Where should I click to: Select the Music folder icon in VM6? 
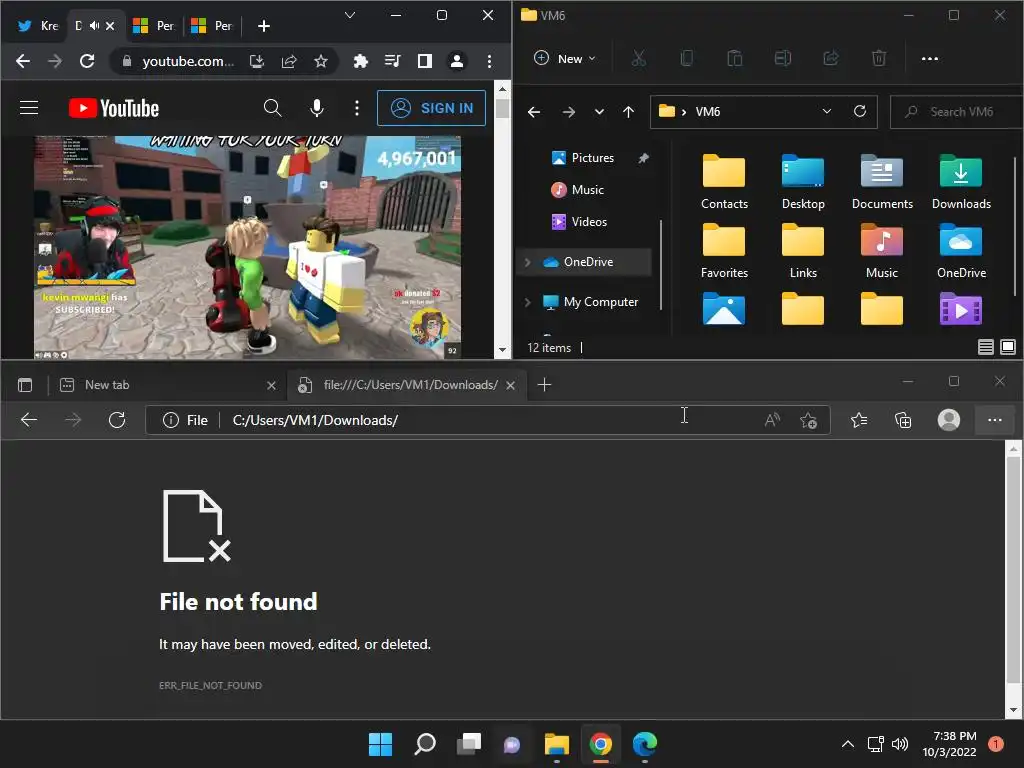pyautogui.click(x=882, y=251)
